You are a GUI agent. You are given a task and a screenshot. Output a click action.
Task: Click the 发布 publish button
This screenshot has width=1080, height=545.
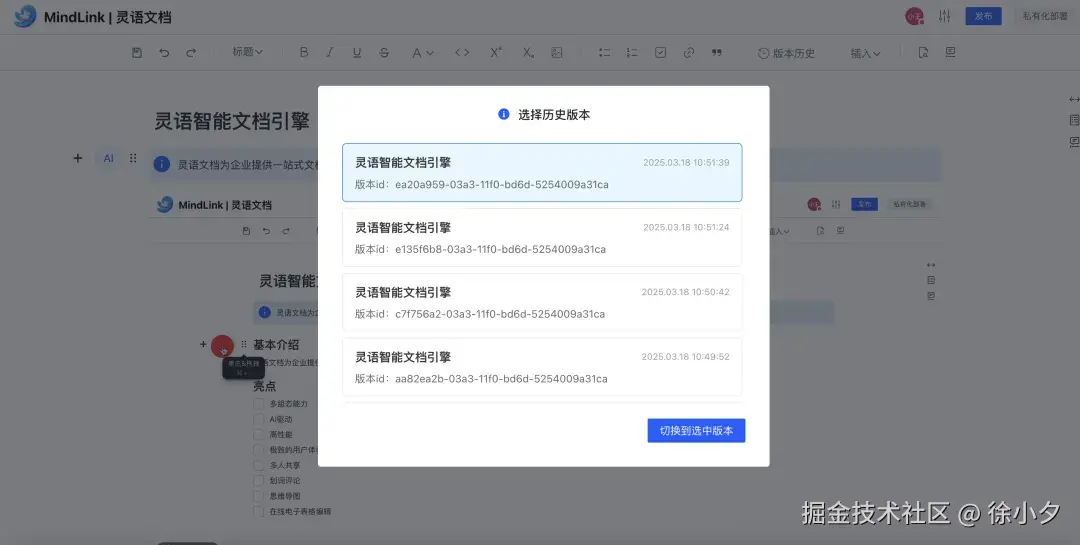(x=984, y=16)
